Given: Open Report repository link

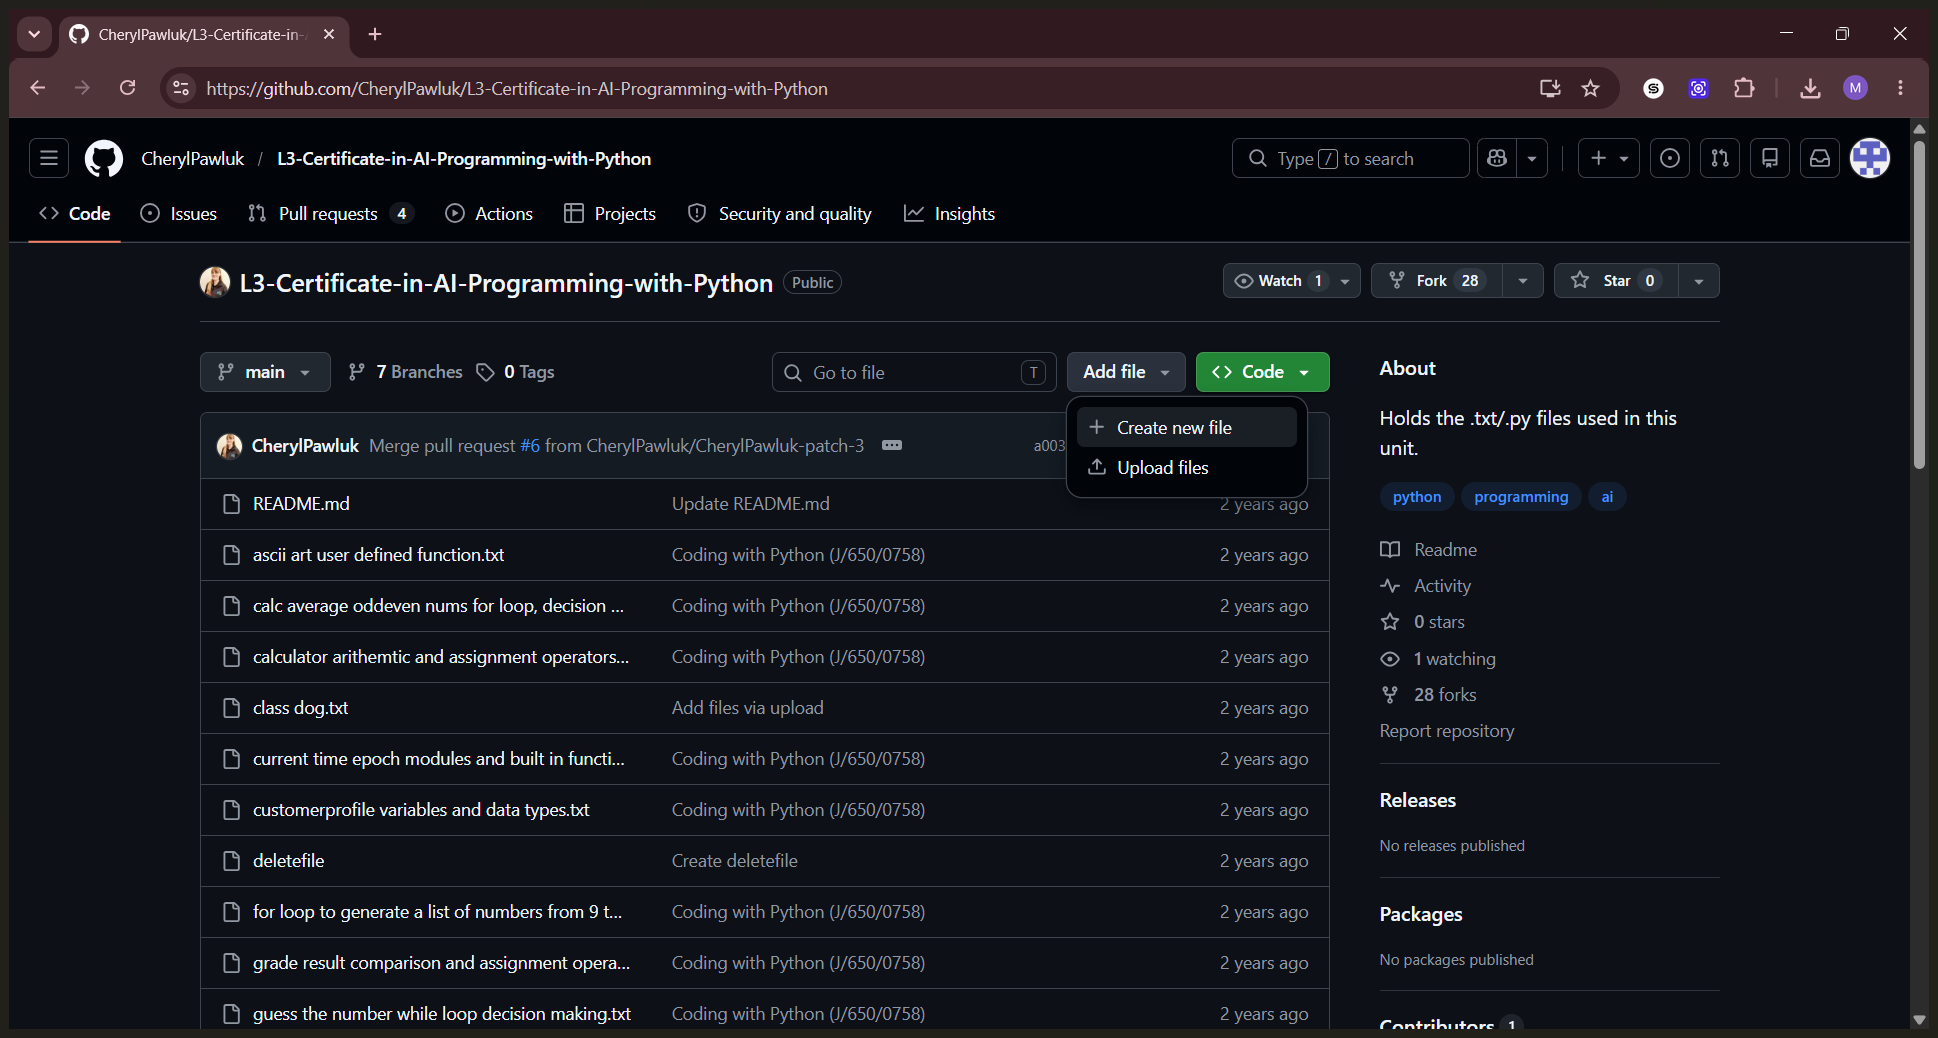Looking at the screenshot, I should tap(1447, 731).
